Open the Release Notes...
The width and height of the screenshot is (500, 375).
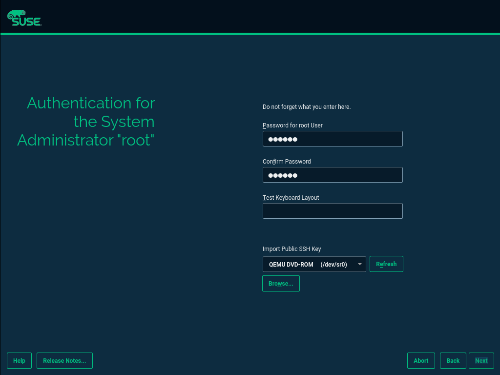(x=64, y=361)
